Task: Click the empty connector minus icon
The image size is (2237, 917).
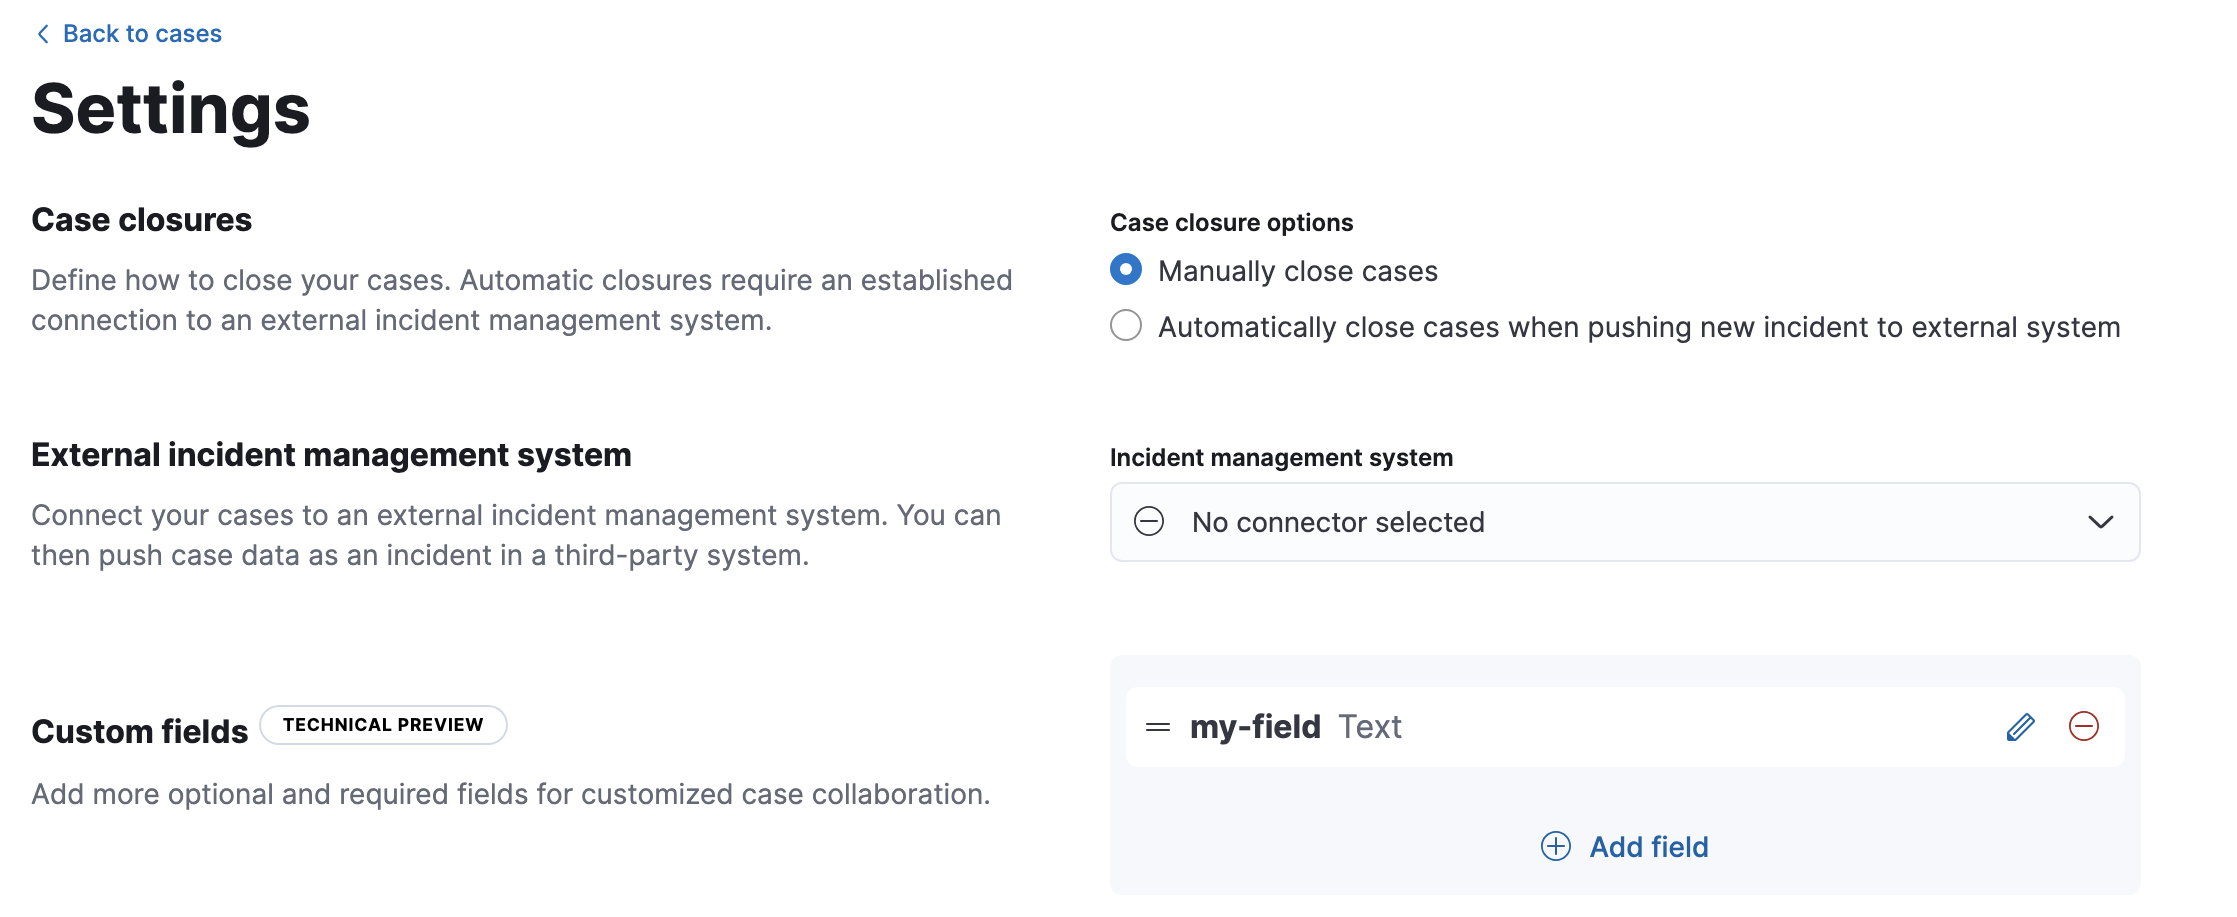Action: point(1148,521)
